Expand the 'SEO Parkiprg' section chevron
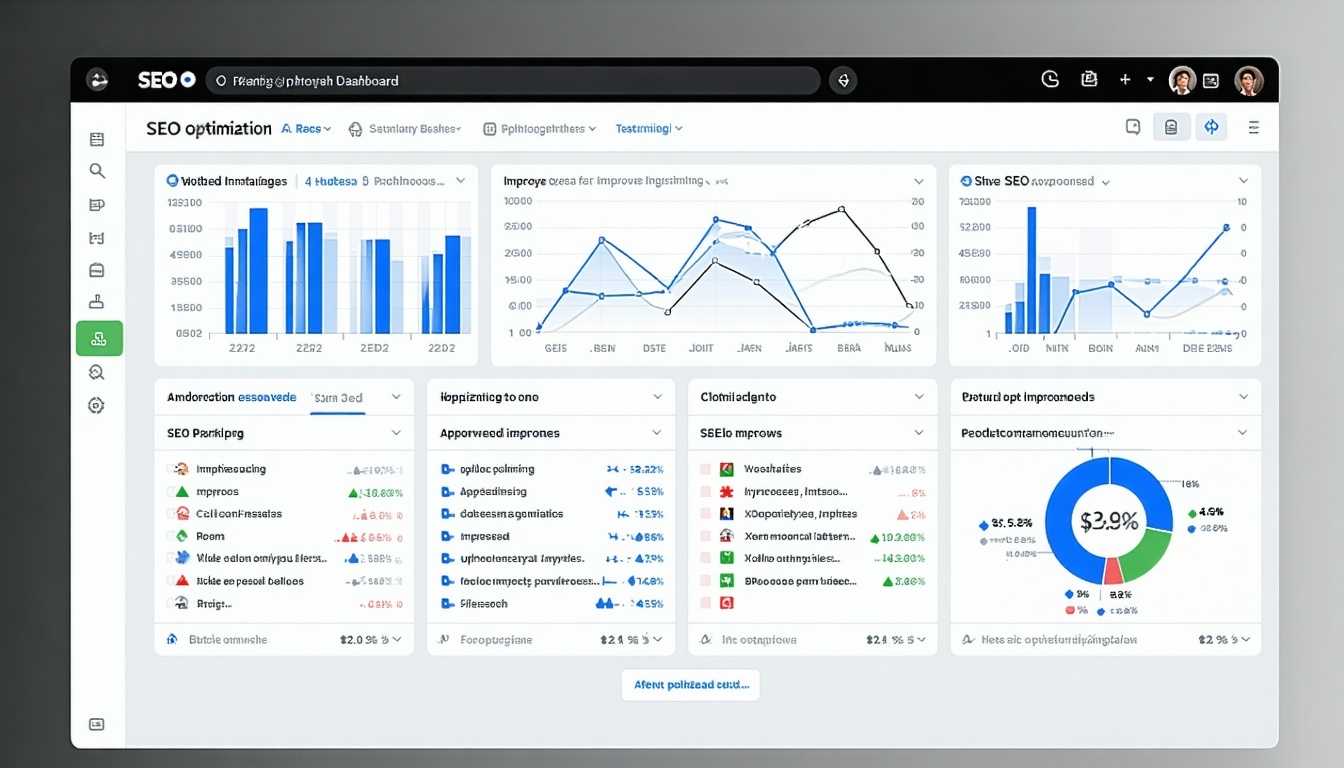The image size is (1344, 768). (x=396, y=433)
